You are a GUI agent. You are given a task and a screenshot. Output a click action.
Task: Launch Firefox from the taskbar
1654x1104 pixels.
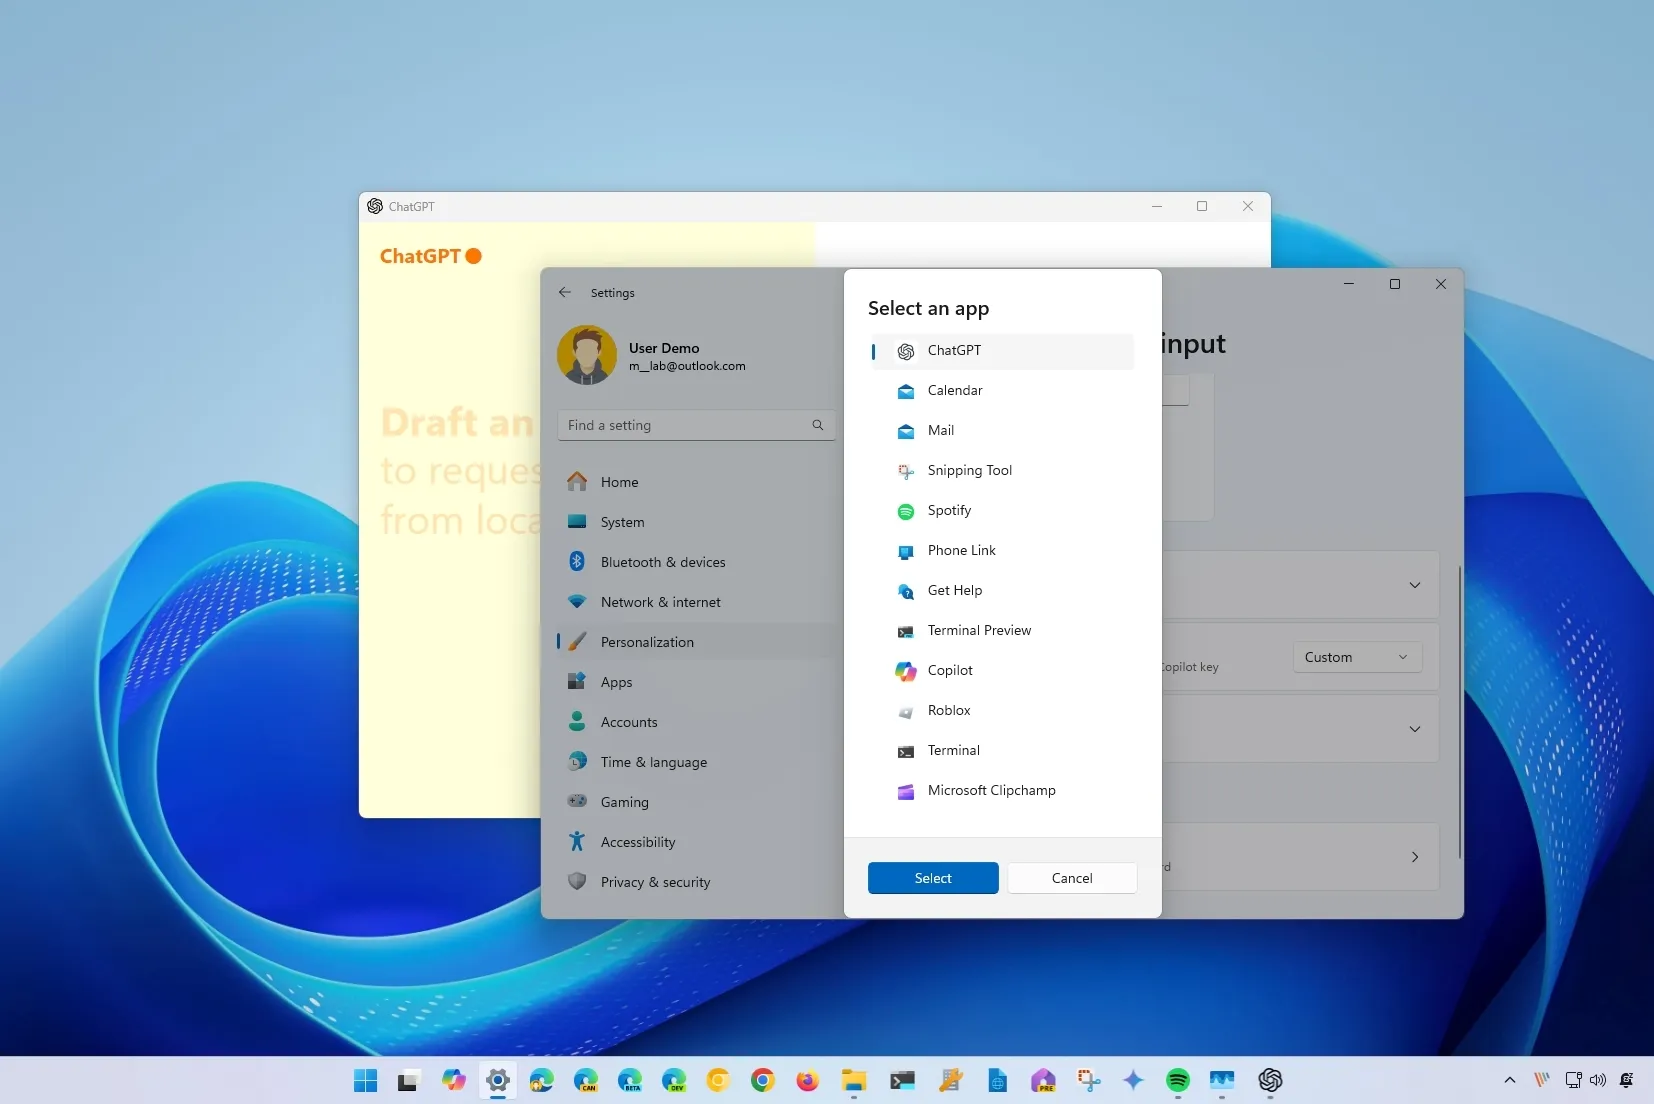pos(807,1080)
